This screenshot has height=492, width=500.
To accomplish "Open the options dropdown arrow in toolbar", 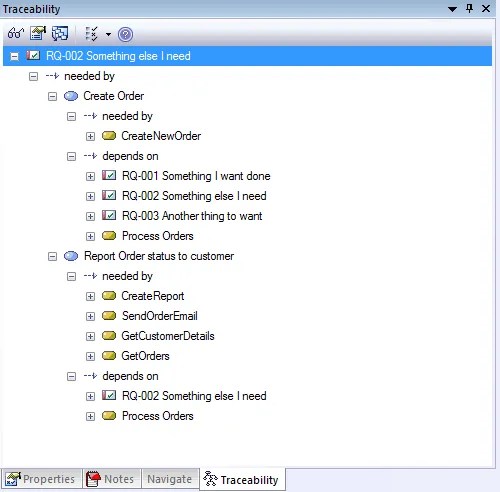I will (x=108, y=34).
